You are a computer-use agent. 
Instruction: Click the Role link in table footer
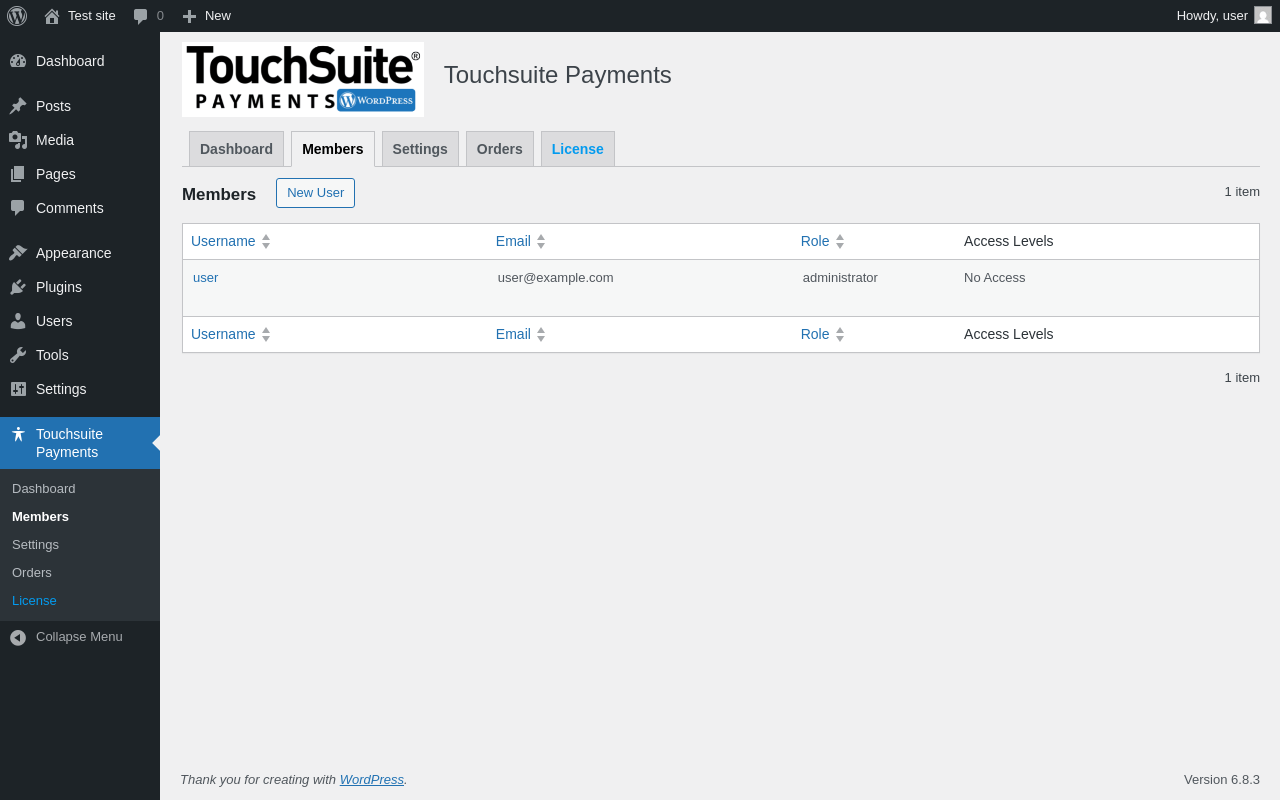tap(815, 334)
